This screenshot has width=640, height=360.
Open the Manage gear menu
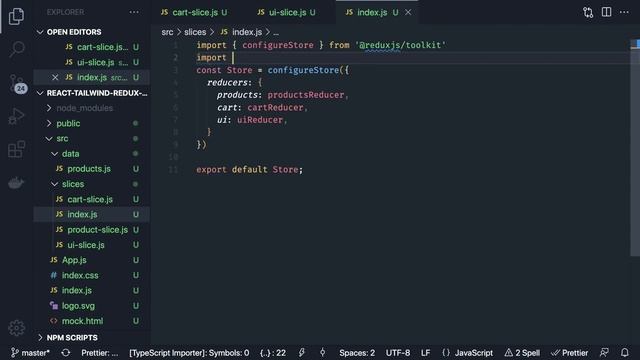click(x=16, y=328)
